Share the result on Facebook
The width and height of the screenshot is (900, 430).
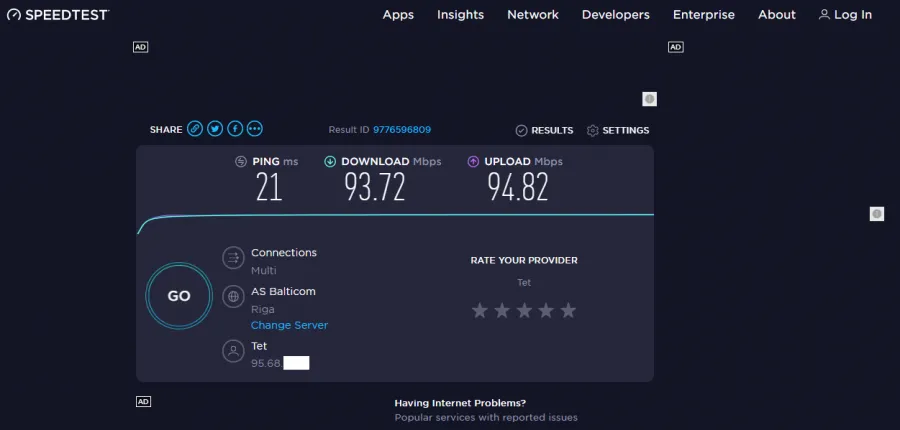pyautogui.click(x=235, y=129)
